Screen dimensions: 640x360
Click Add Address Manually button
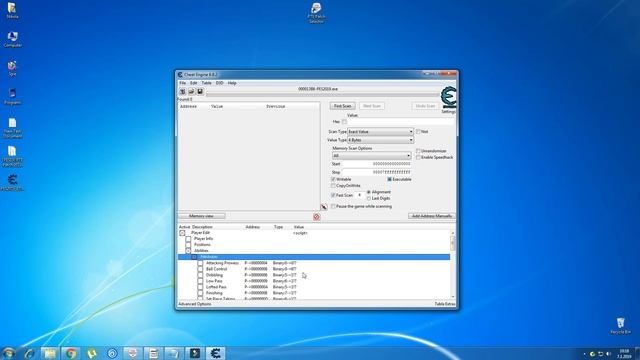(432, 216)
